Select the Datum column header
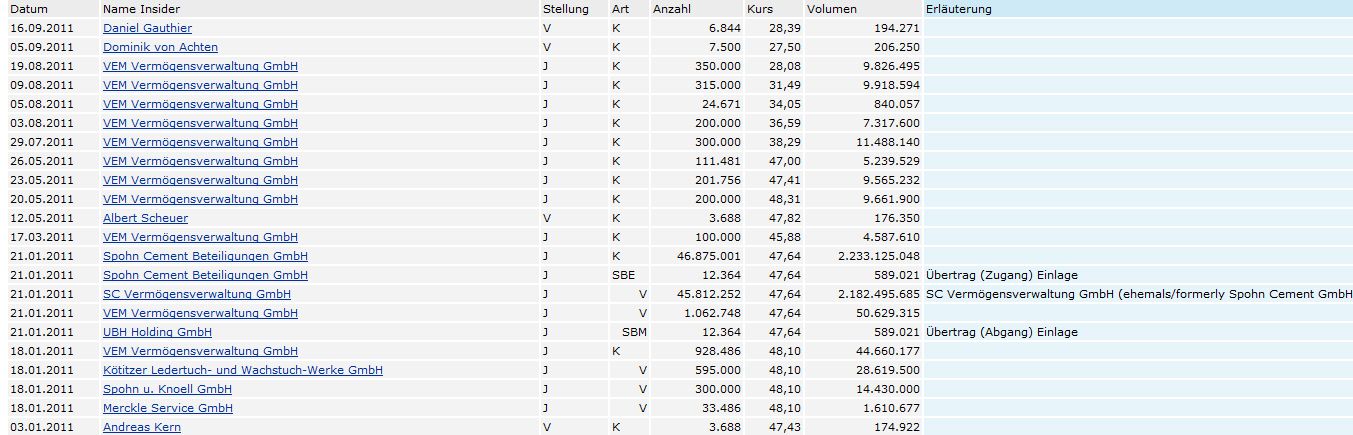Viewport: 1353px width, 435px height. click(x=29, y=9)
